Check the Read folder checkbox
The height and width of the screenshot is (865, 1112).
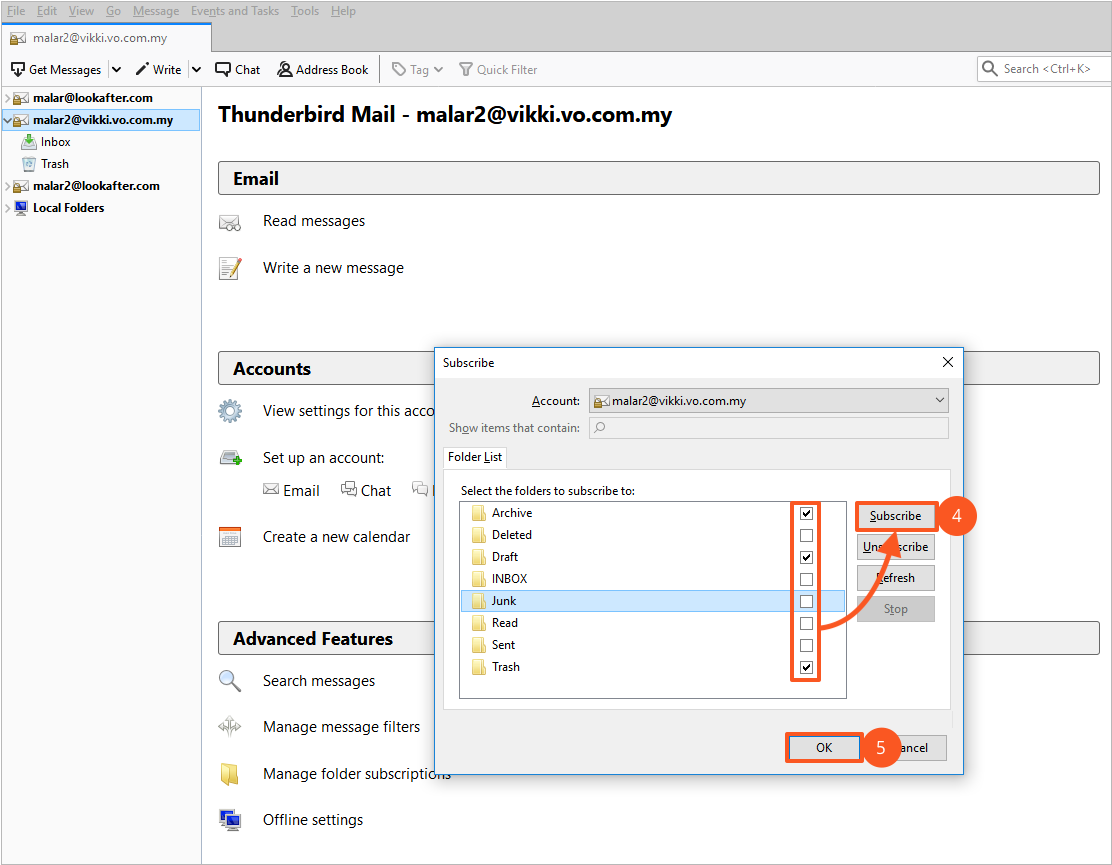pyautogui.click(x=806, y=623)
